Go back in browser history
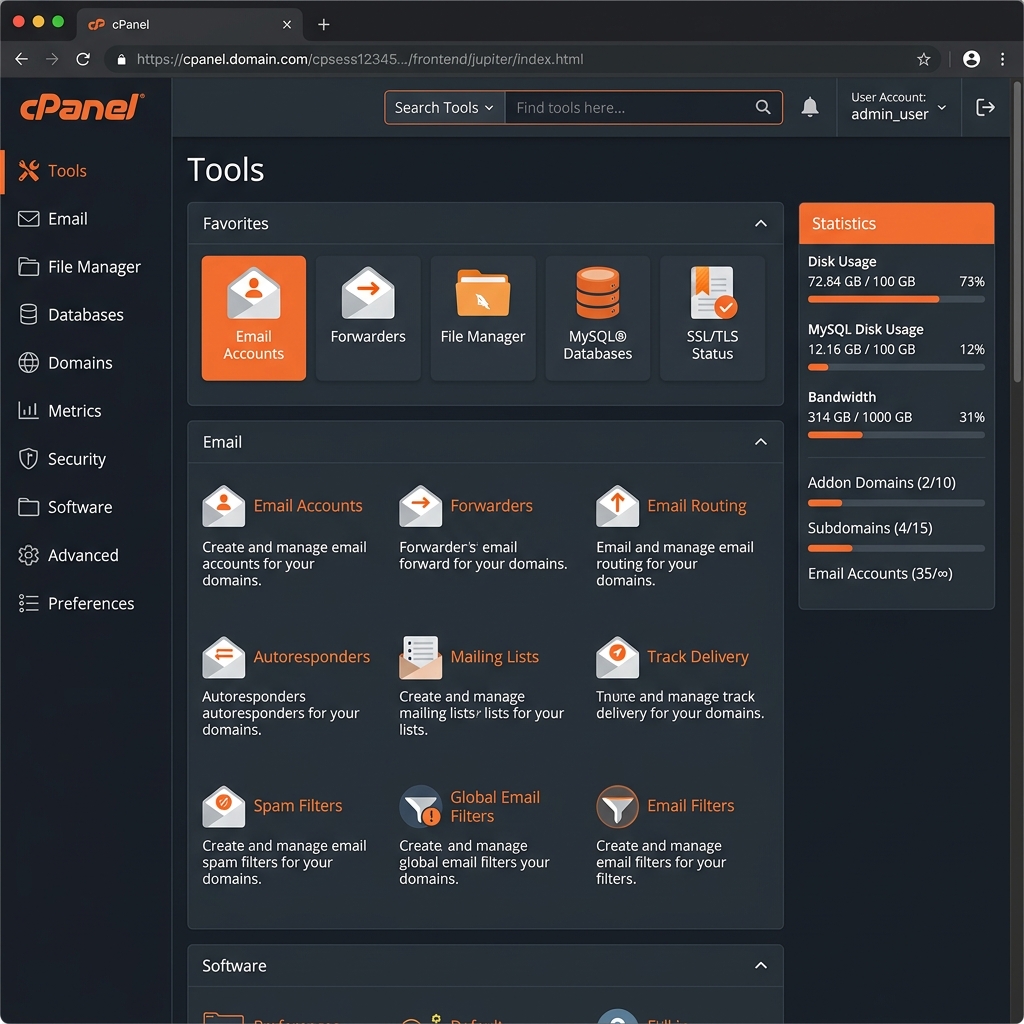This screenshot has height=1024, width=1024. click(x=22, y=59)
